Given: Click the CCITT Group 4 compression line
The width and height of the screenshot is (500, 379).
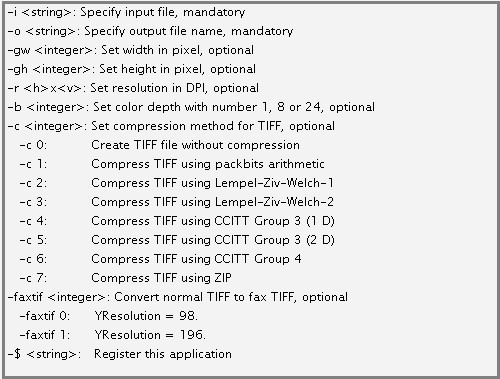Looking at the screenshot, I should point(160,259).
